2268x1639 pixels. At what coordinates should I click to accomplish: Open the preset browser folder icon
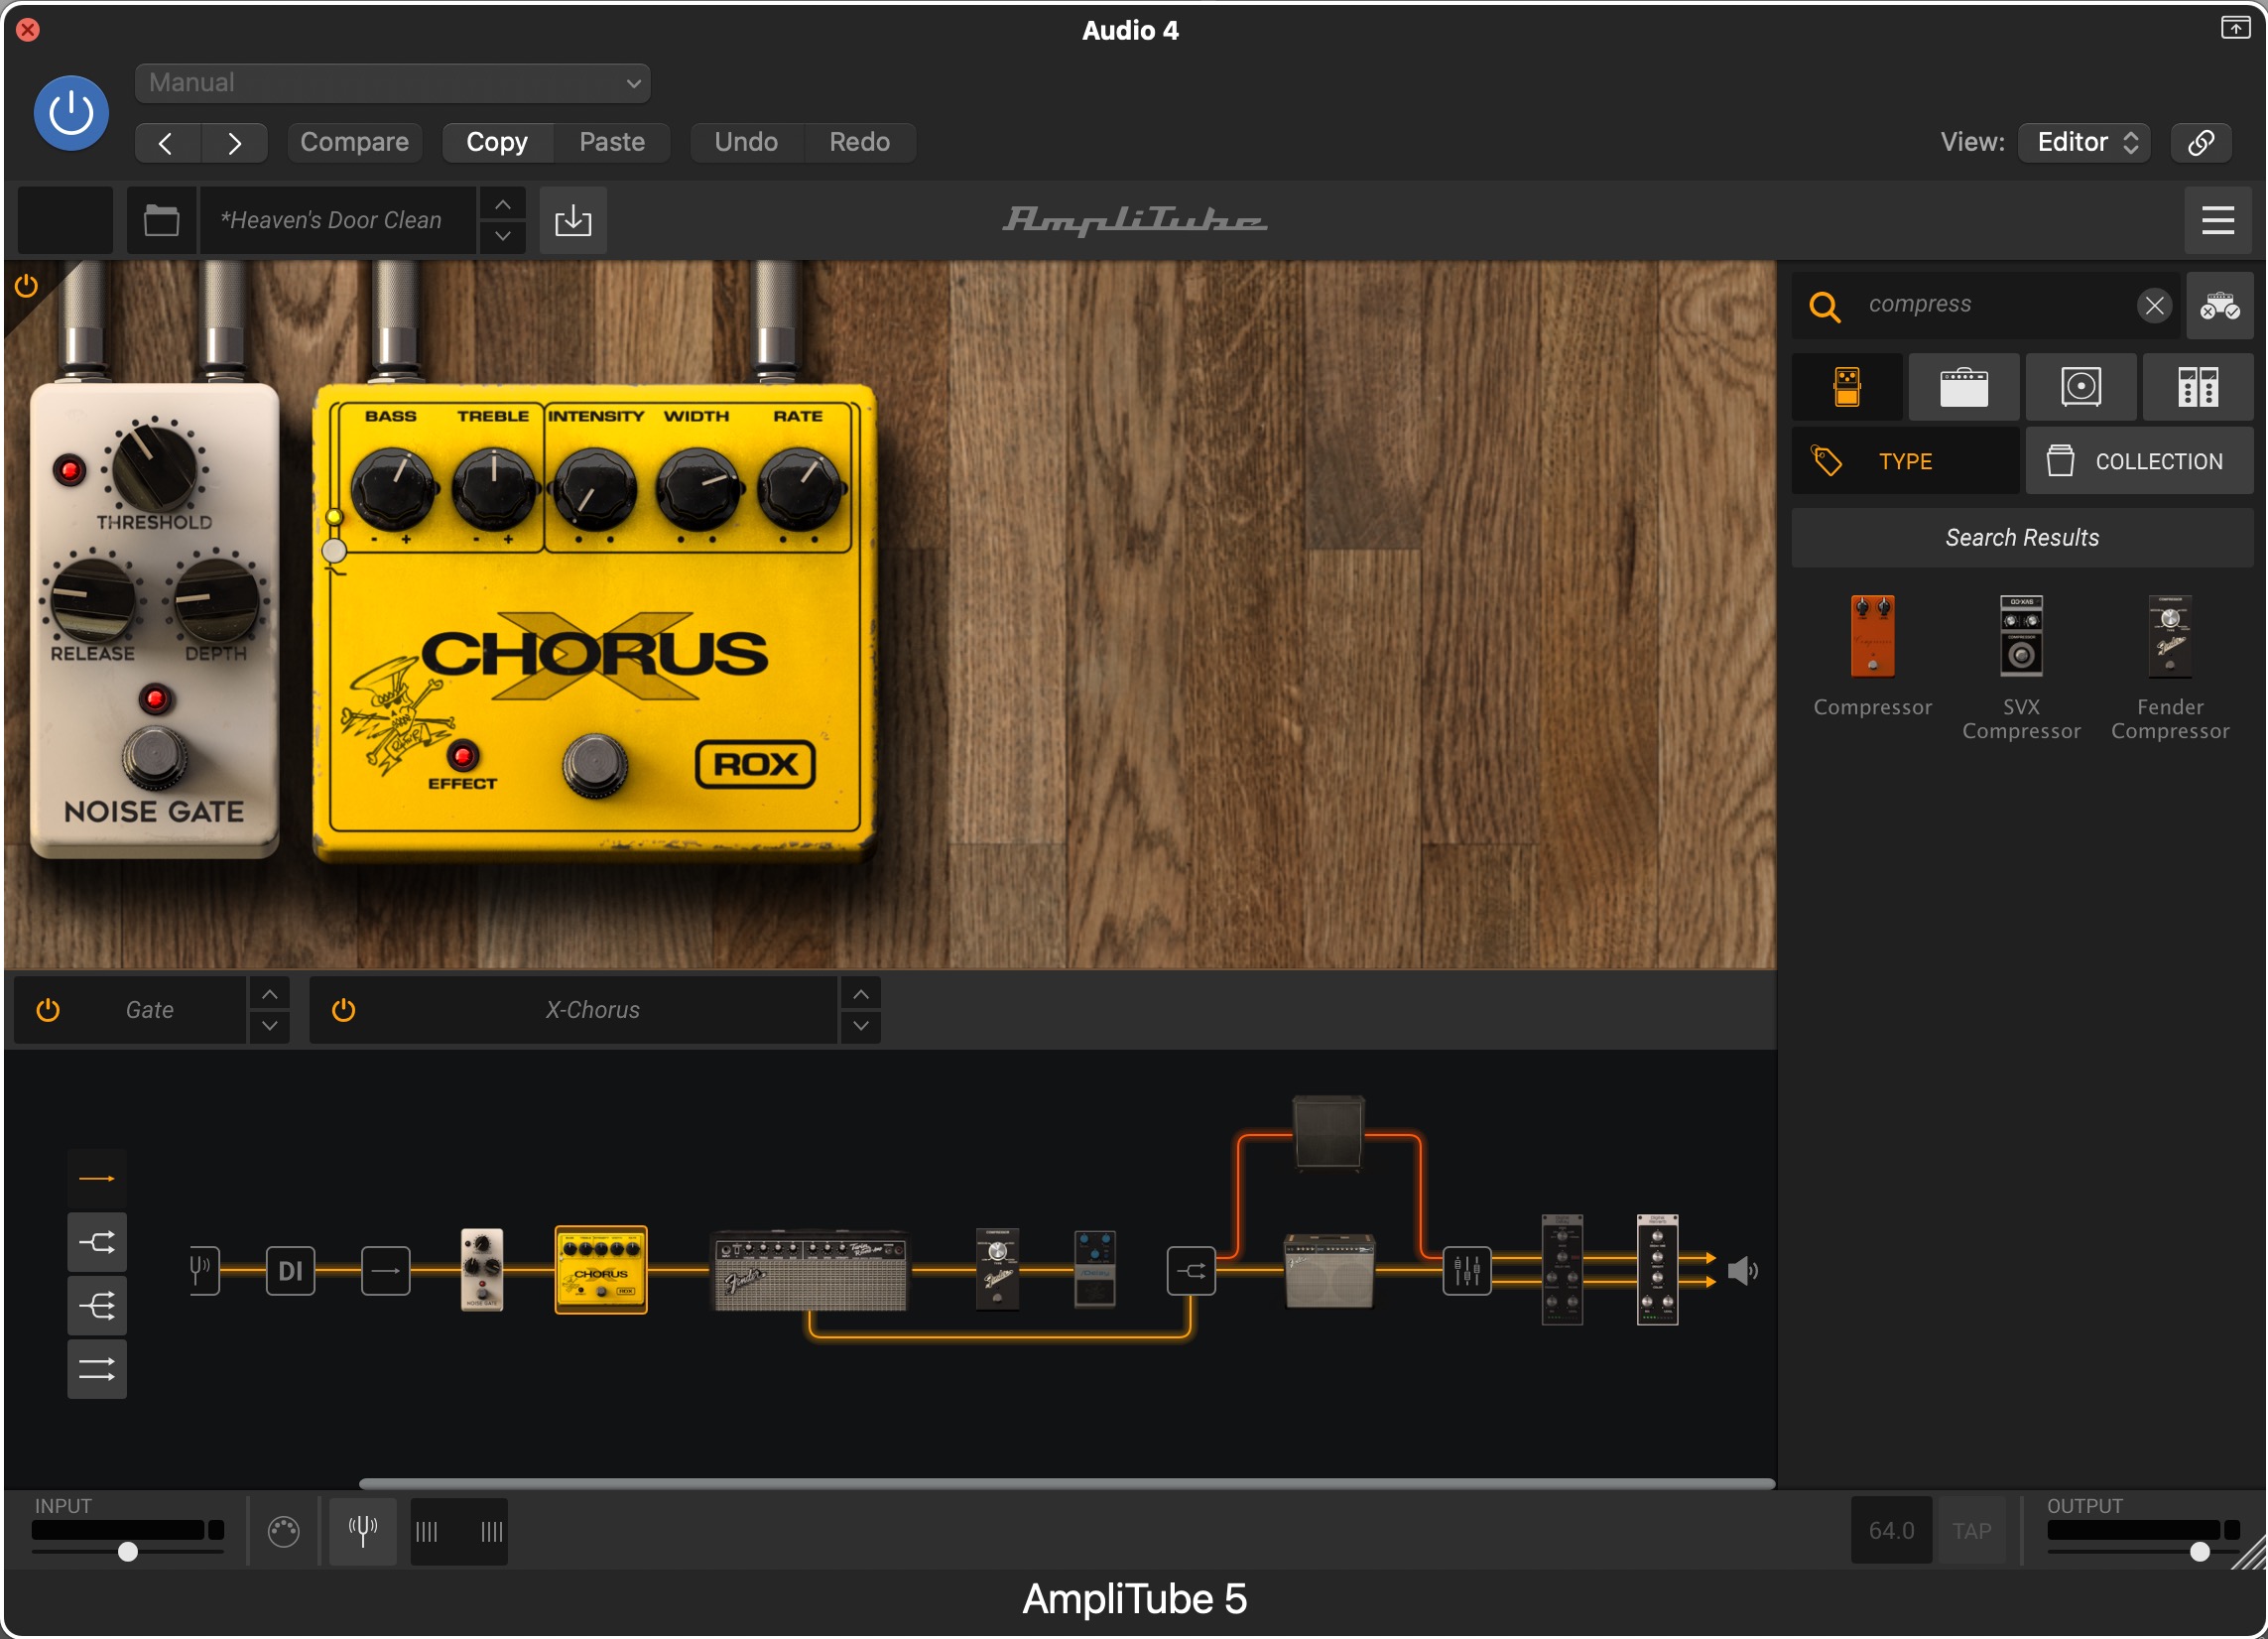point(161,220)
